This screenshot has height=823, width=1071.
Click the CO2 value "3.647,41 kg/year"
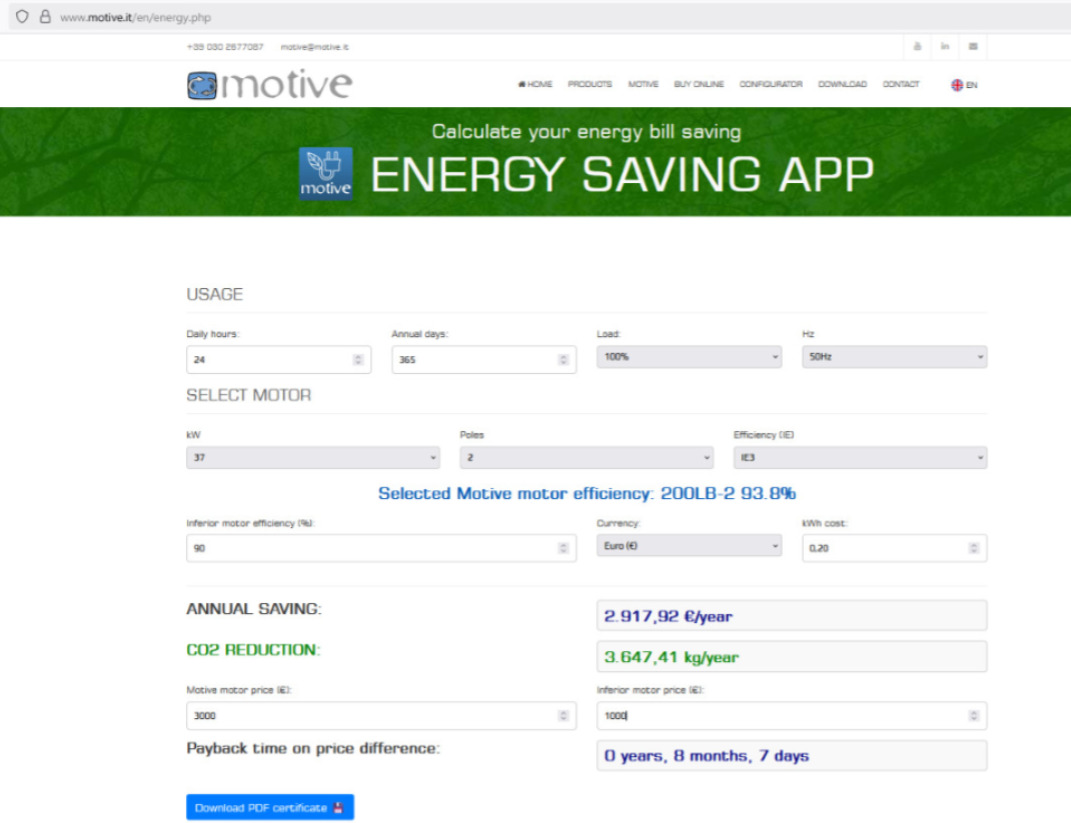point(671,657)
